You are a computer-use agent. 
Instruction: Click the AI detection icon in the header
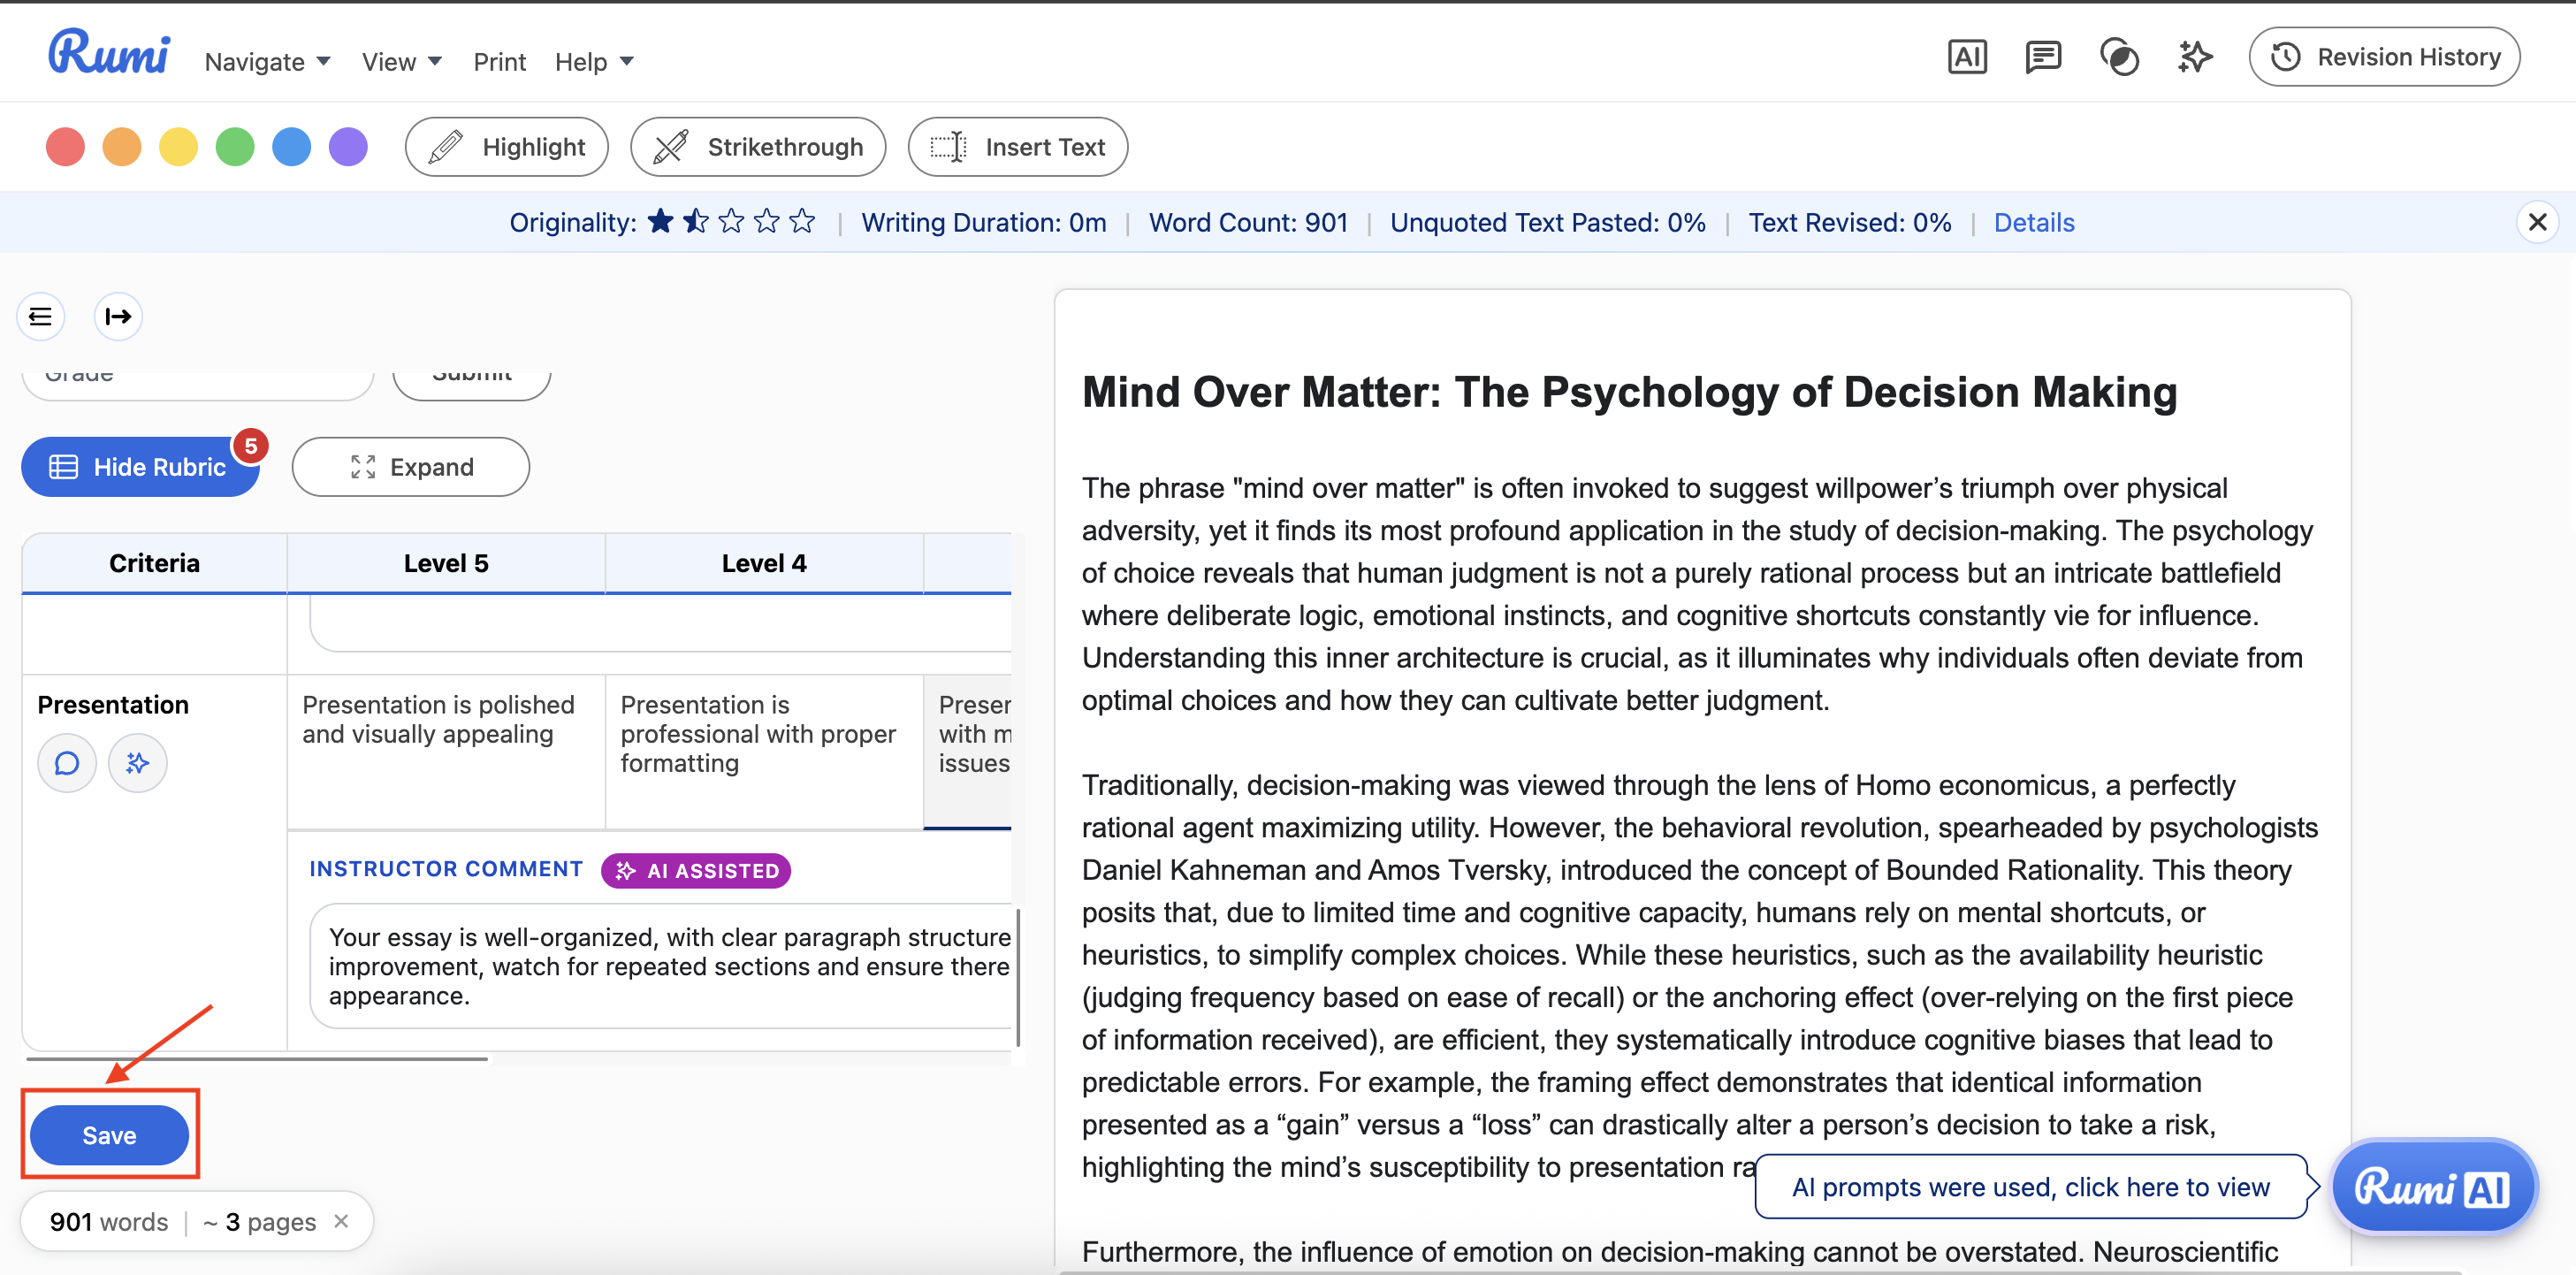(1966, 57)
